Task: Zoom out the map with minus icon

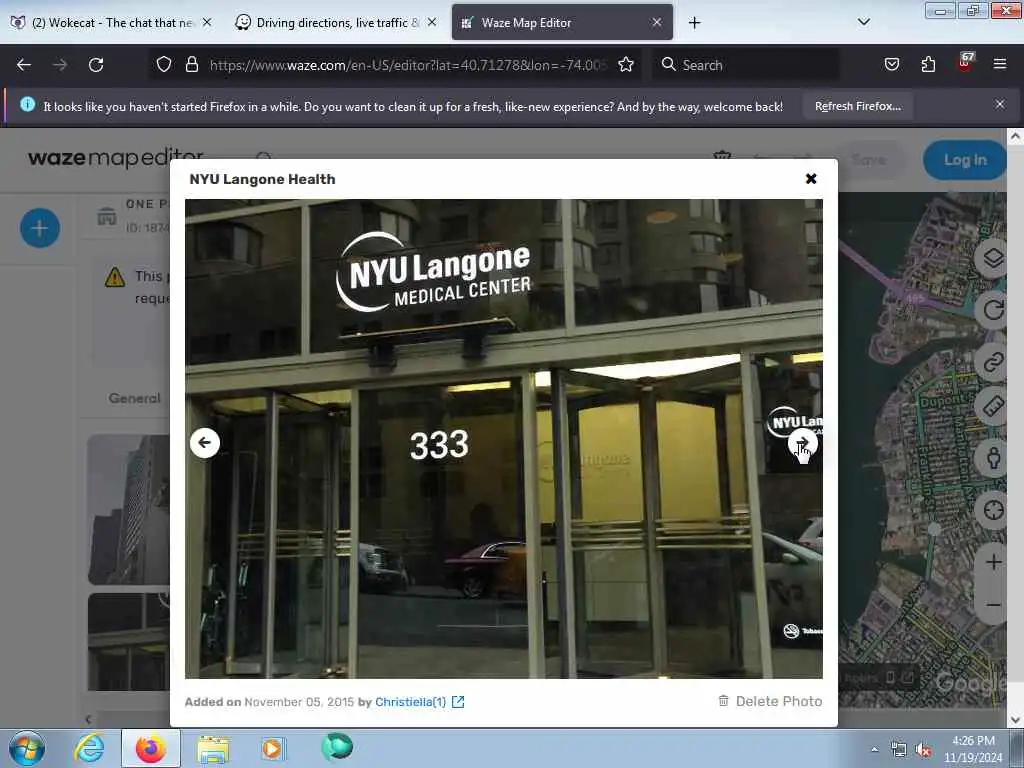Action: 993,605
